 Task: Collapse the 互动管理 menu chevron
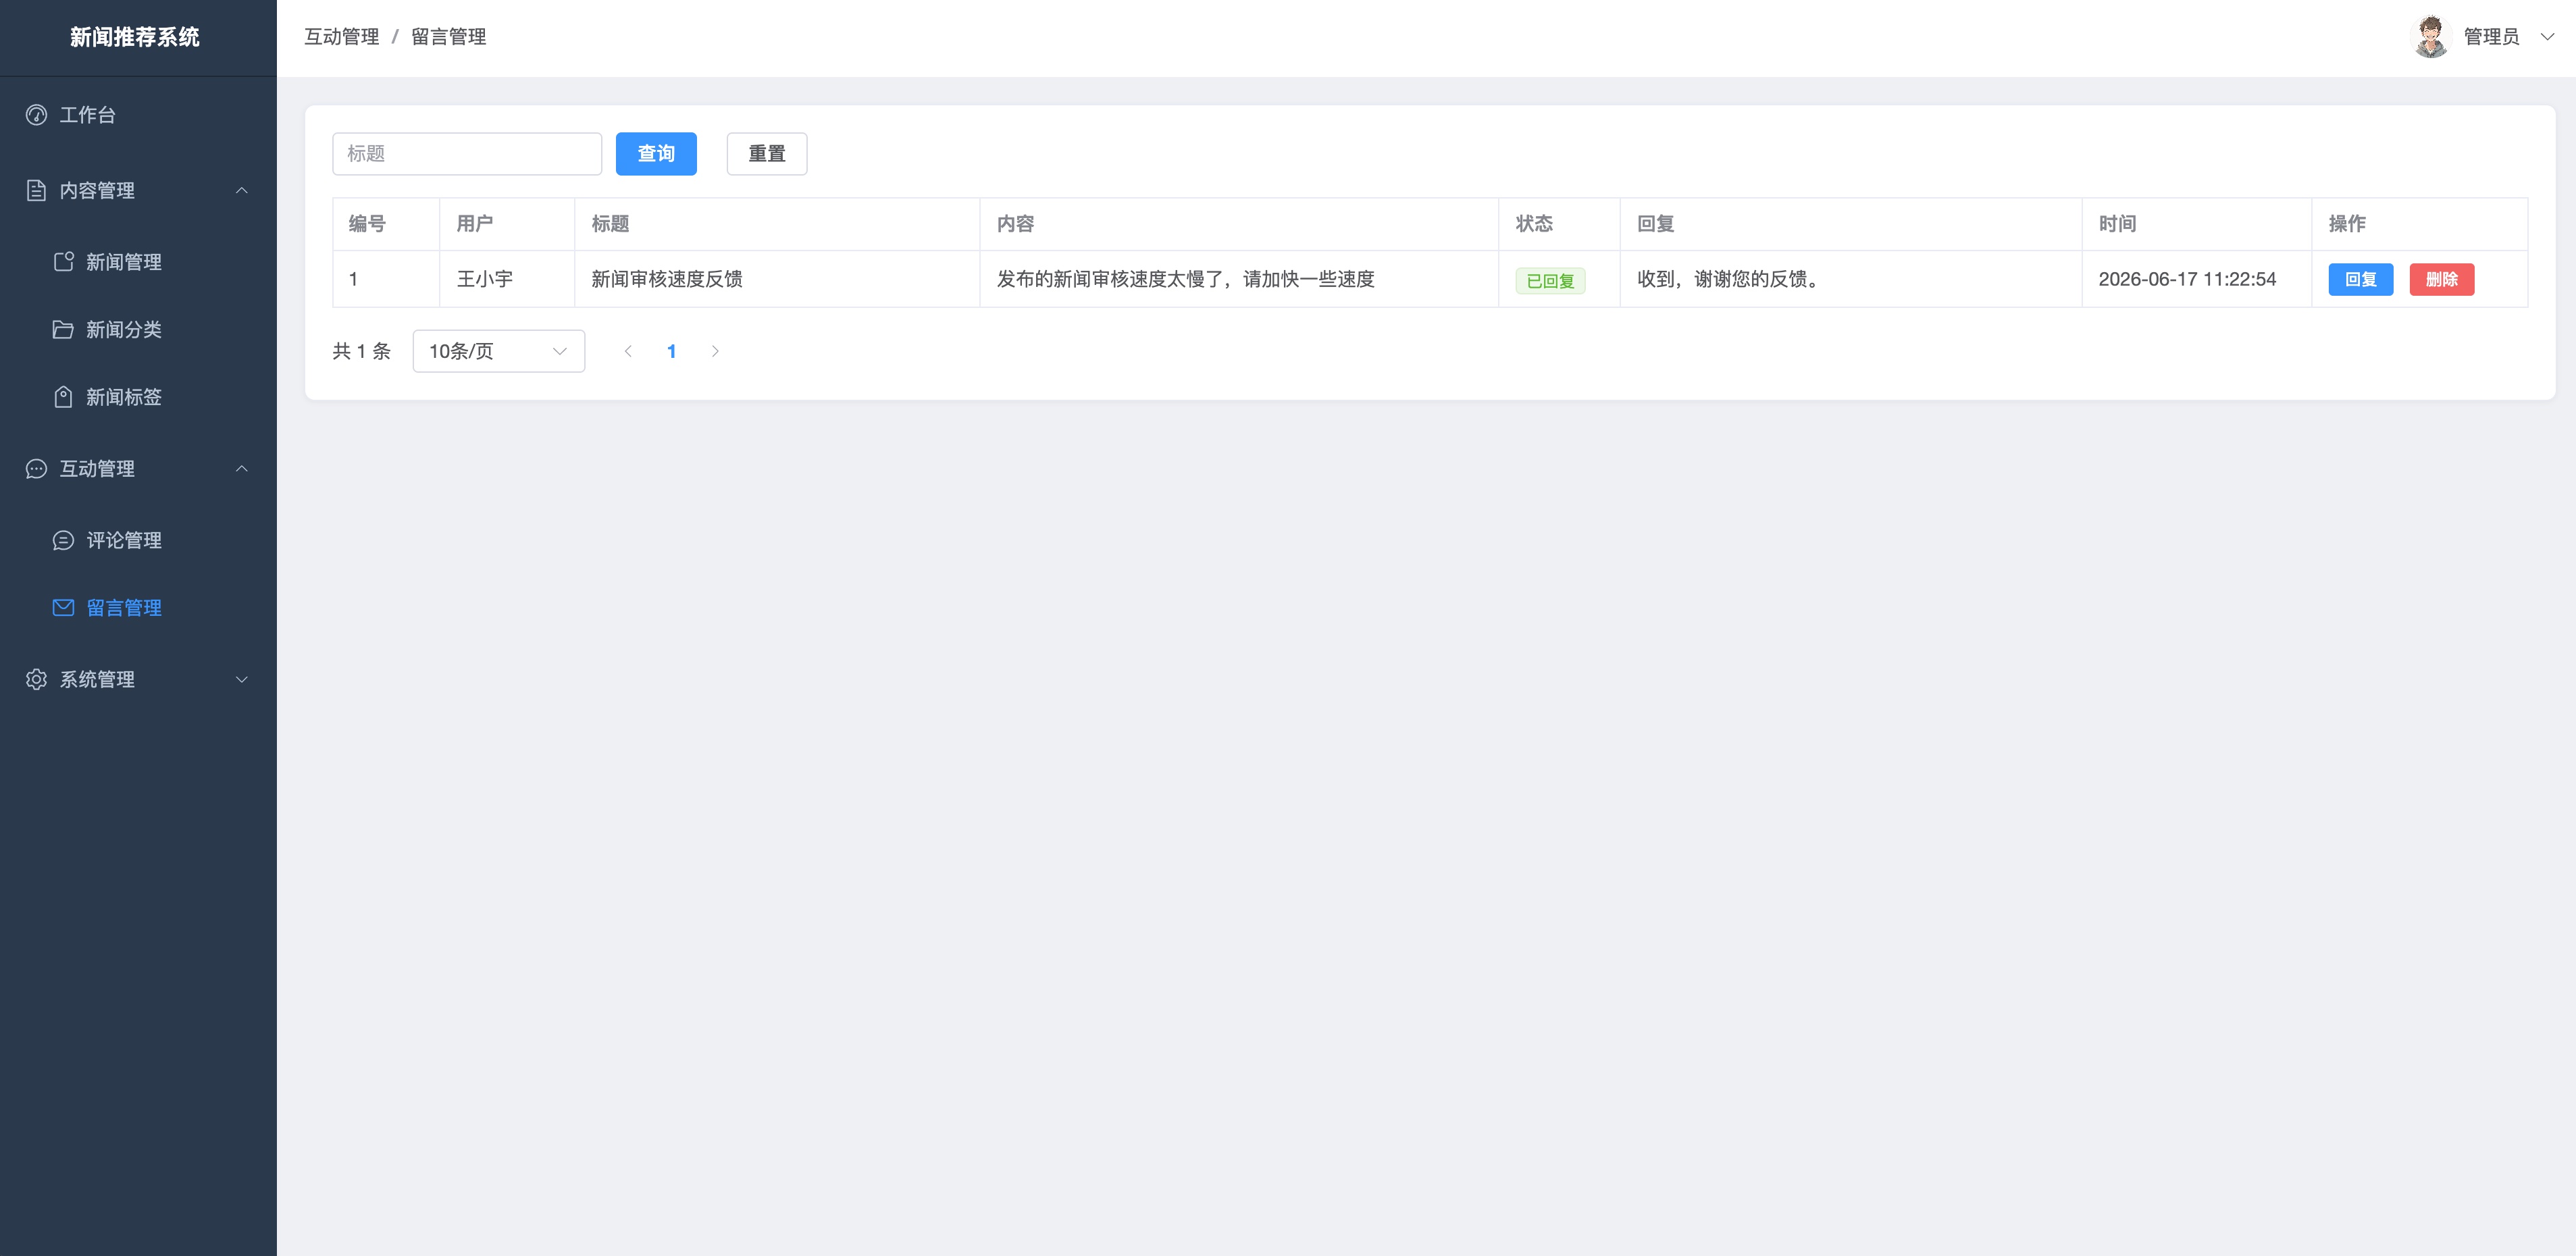pos(241,469)
